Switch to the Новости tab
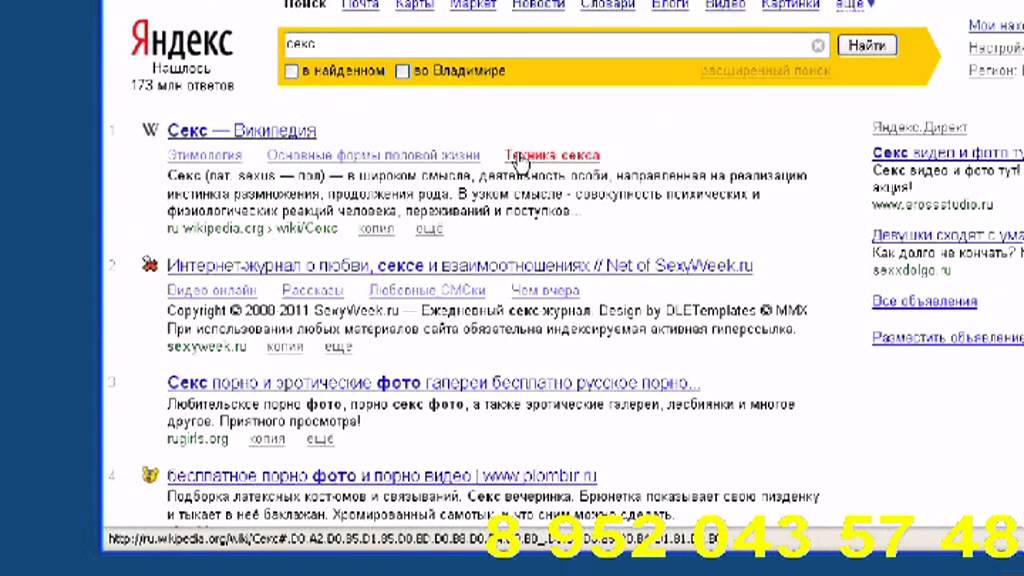The height and width of the screenshot is (576, 1024). coord(538,4)
